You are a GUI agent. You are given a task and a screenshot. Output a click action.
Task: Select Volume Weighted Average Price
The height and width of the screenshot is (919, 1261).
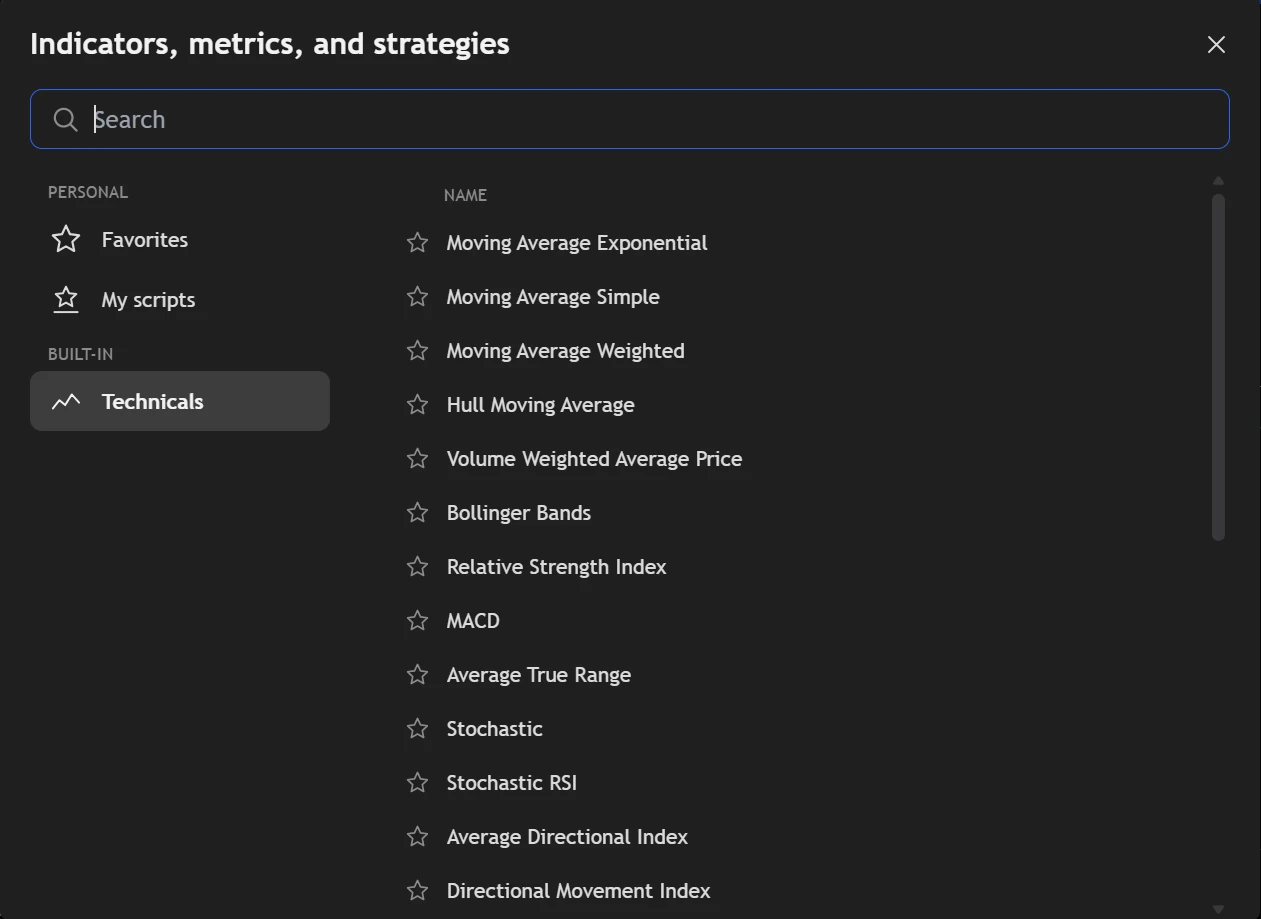[x=595, y=459]
